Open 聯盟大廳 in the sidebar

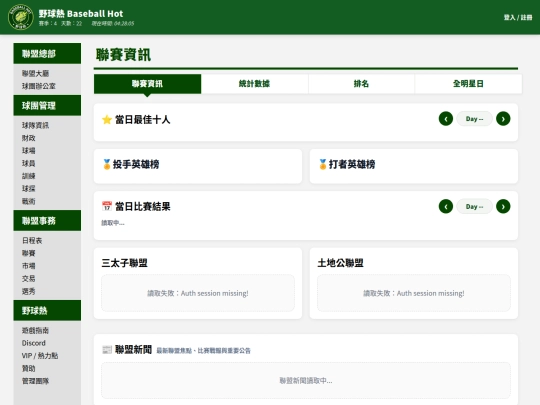[35, 73]
